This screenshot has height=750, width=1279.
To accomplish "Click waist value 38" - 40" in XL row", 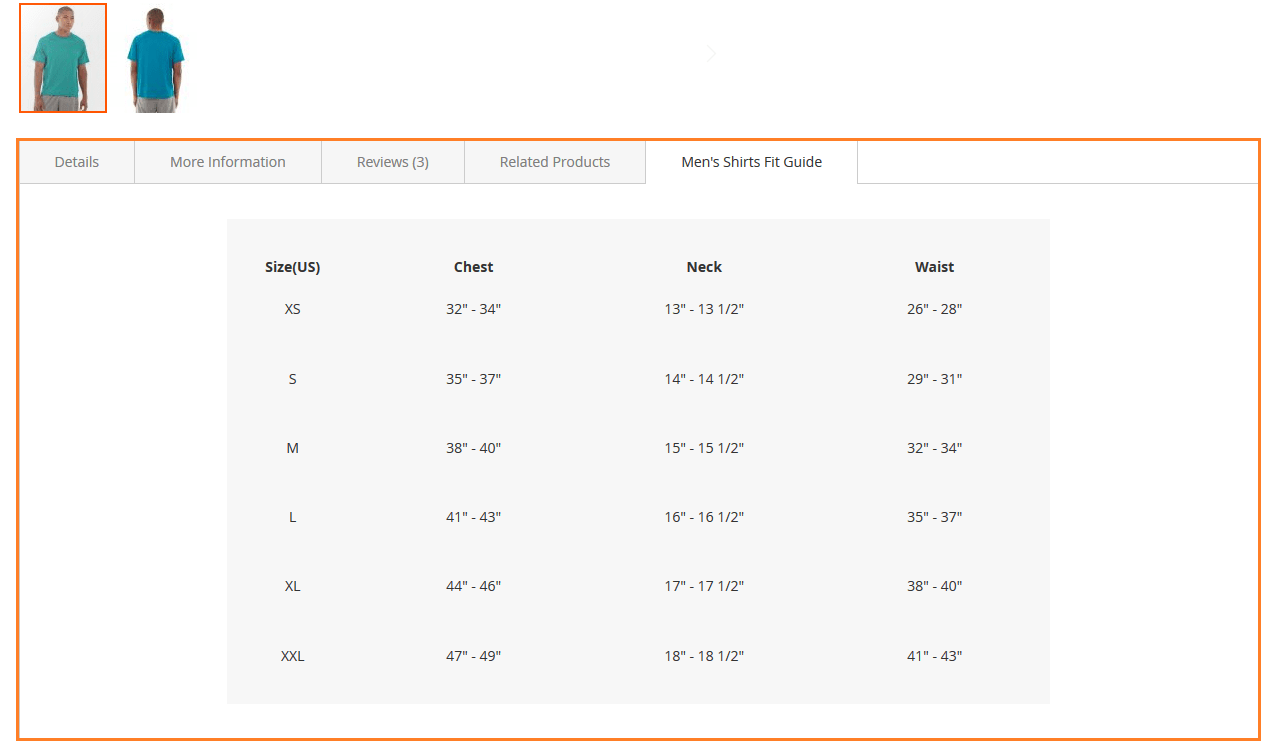I will [935, 586].
